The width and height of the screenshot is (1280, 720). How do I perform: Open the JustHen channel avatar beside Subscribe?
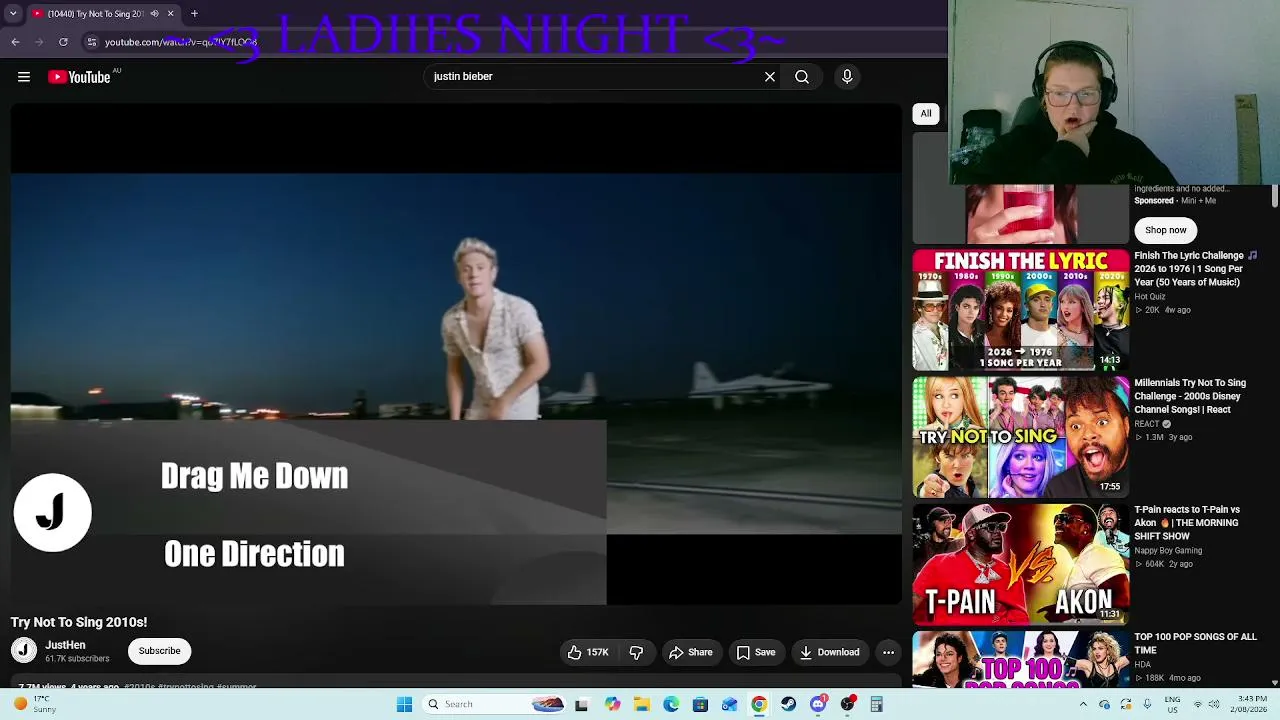click(24, 651)
